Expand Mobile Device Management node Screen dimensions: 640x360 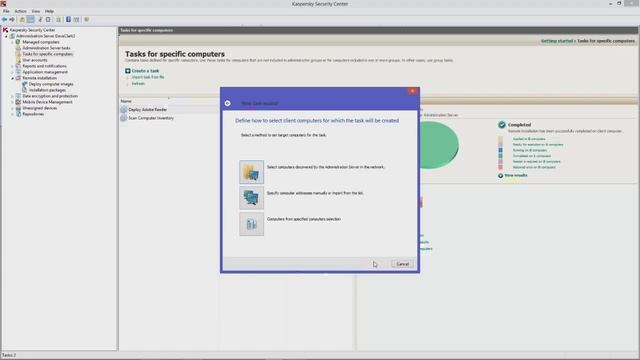12,102
